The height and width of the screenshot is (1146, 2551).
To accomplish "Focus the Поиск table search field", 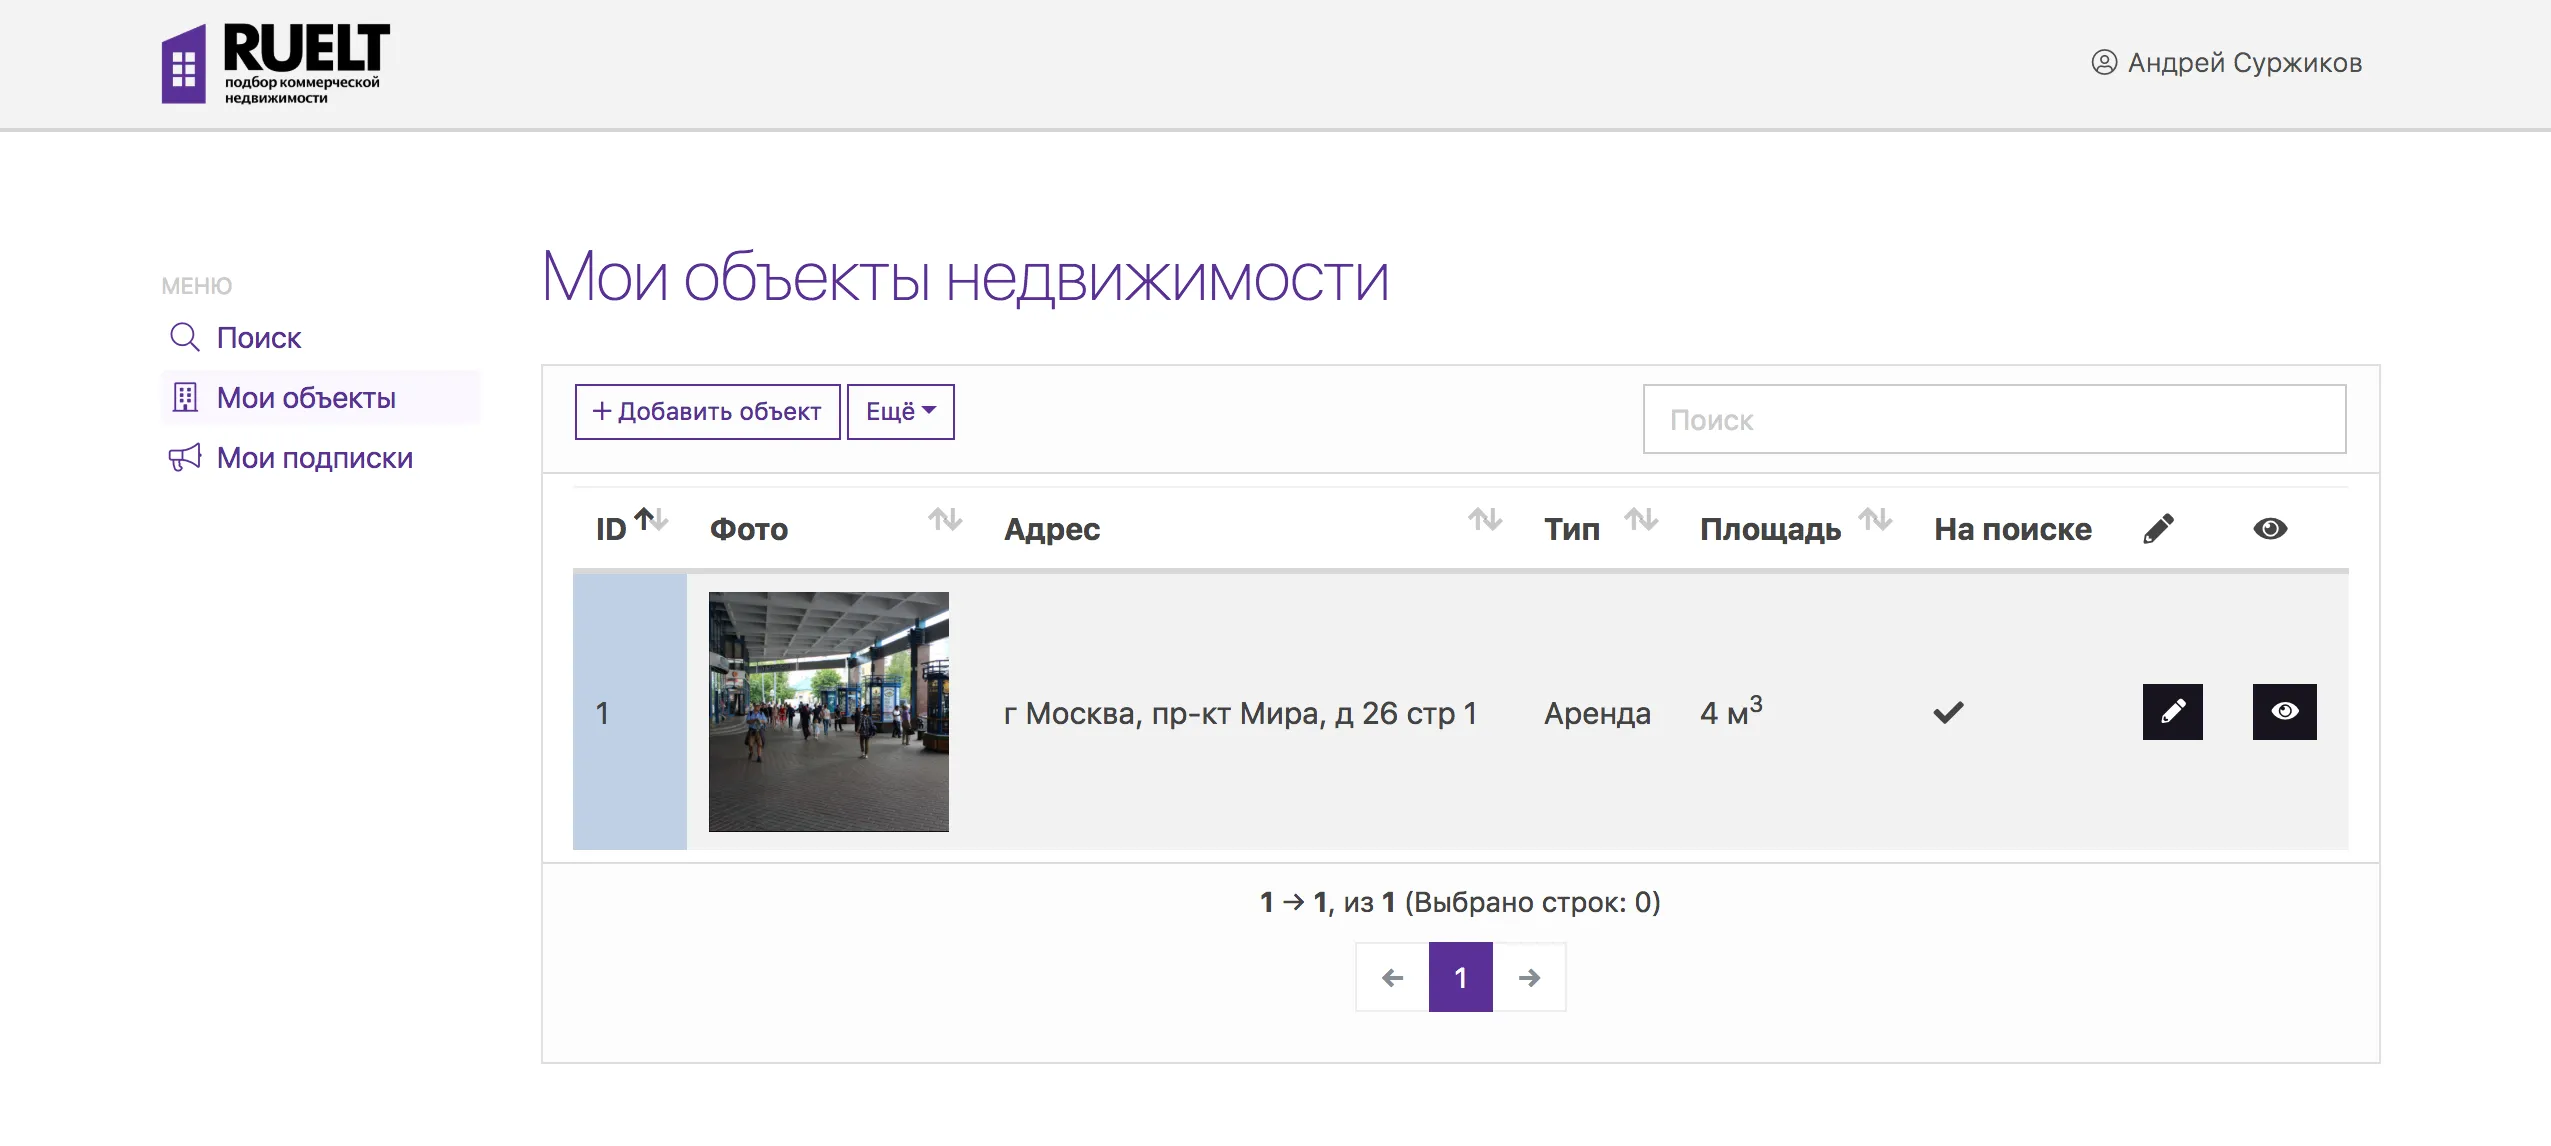I will [x=1994, y=420].
